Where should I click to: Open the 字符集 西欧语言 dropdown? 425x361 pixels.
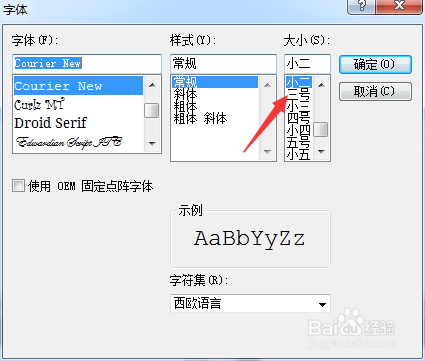[x=250, y=303]
